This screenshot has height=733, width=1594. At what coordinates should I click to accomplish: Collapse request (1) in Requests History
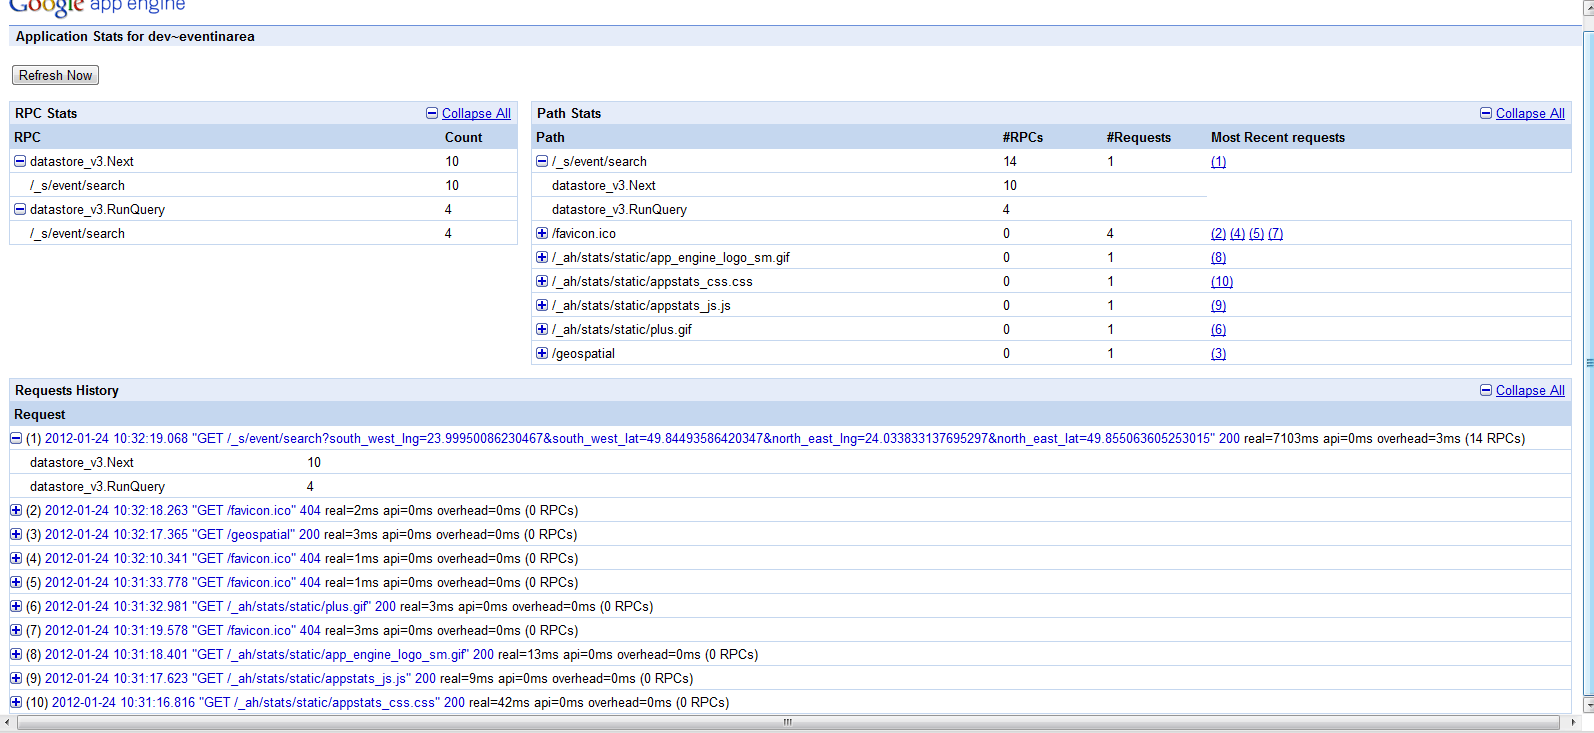point(16,438)
